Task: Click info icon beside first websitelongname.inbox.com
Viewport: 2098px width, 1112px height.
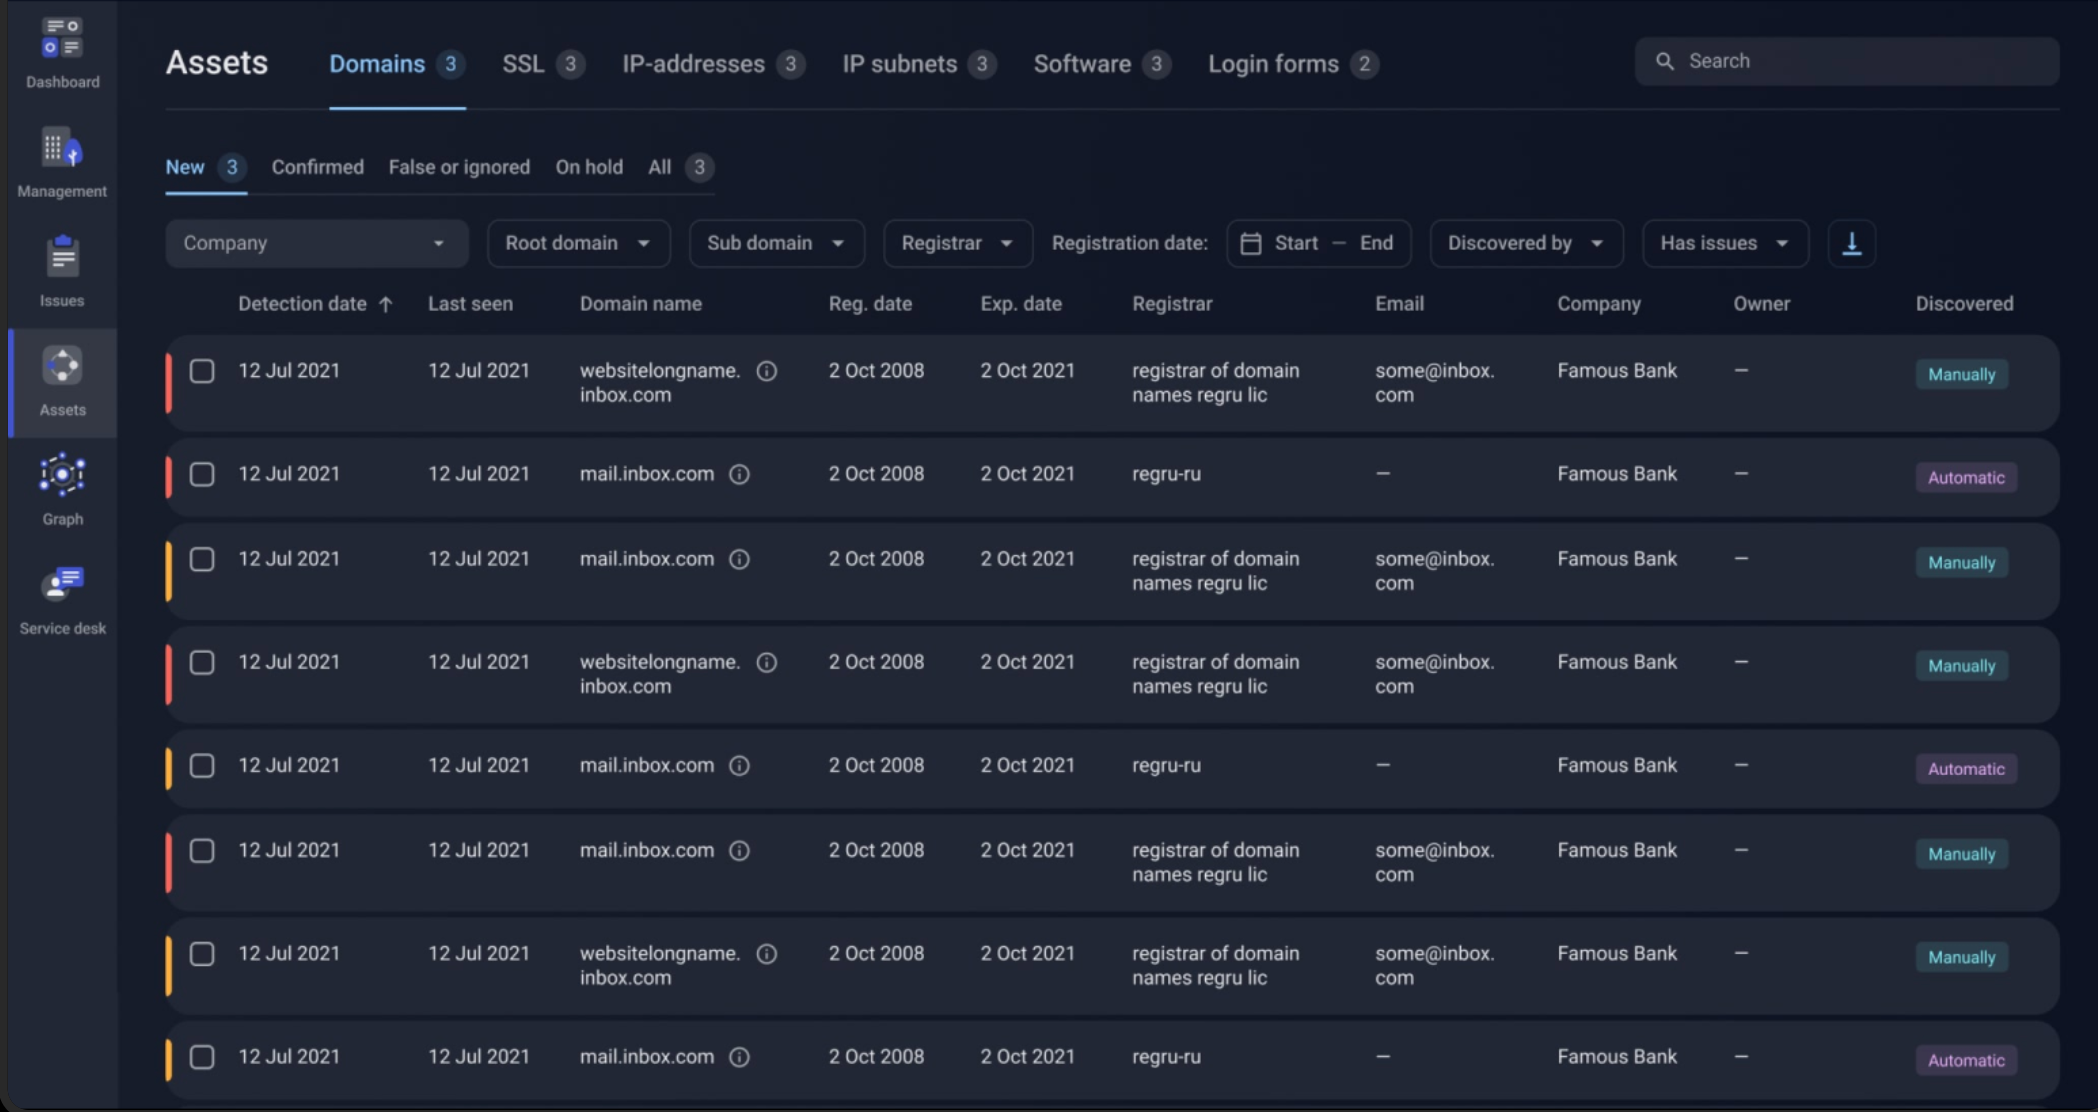Action: [767, 371]
